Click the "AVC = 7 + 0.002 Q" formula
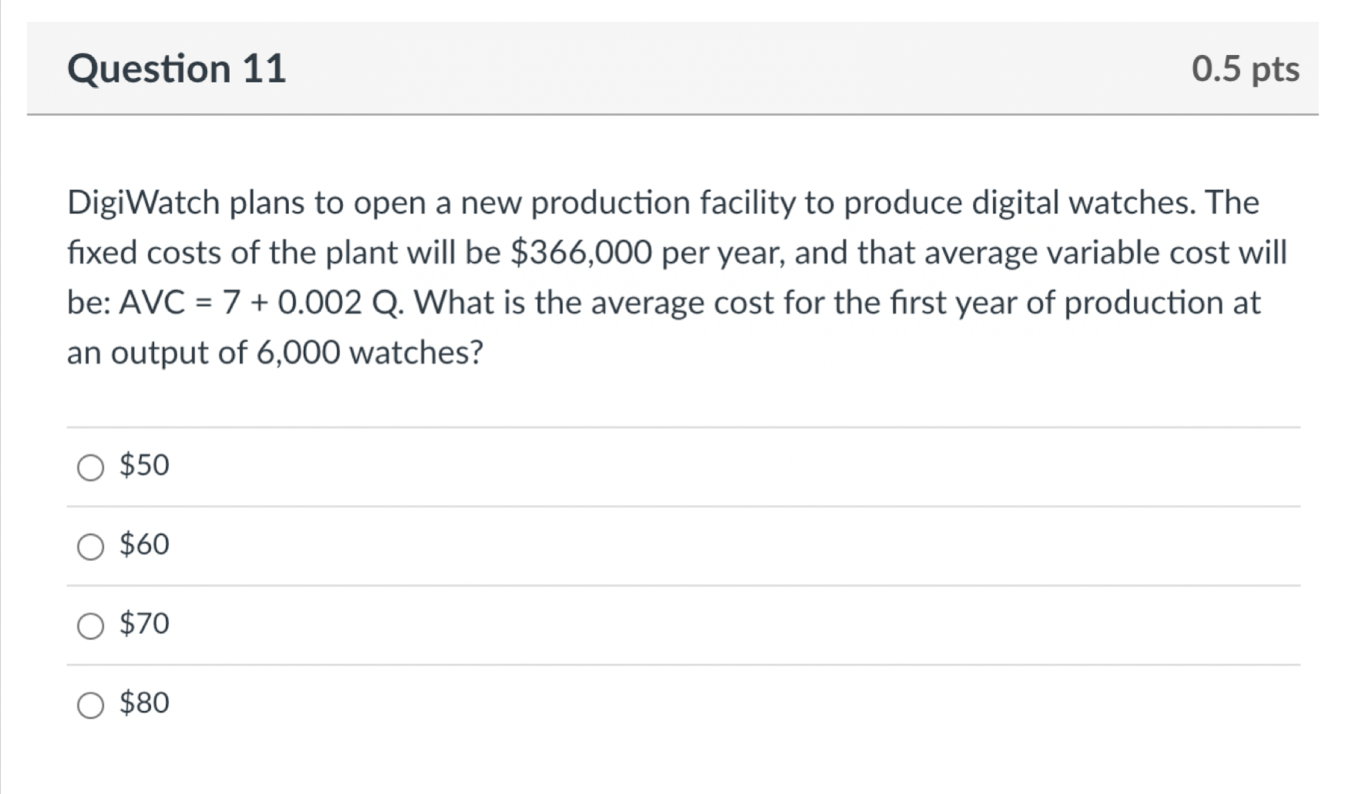 coord(262,303)
